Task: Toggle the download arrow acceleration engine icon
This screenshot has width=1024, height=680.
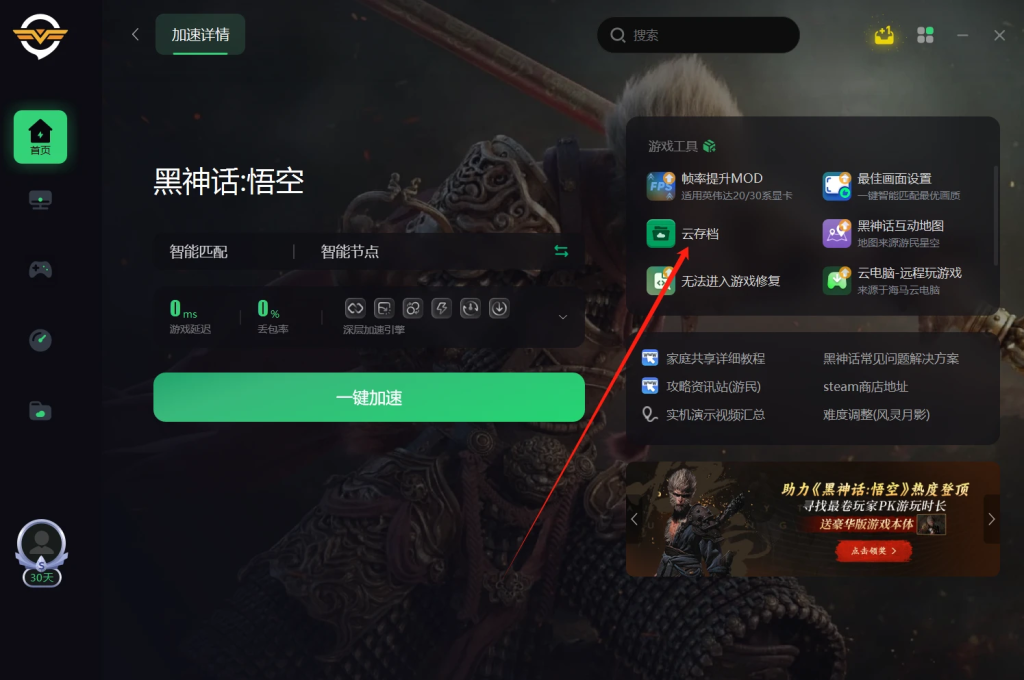Action: [x=499, y=308]
